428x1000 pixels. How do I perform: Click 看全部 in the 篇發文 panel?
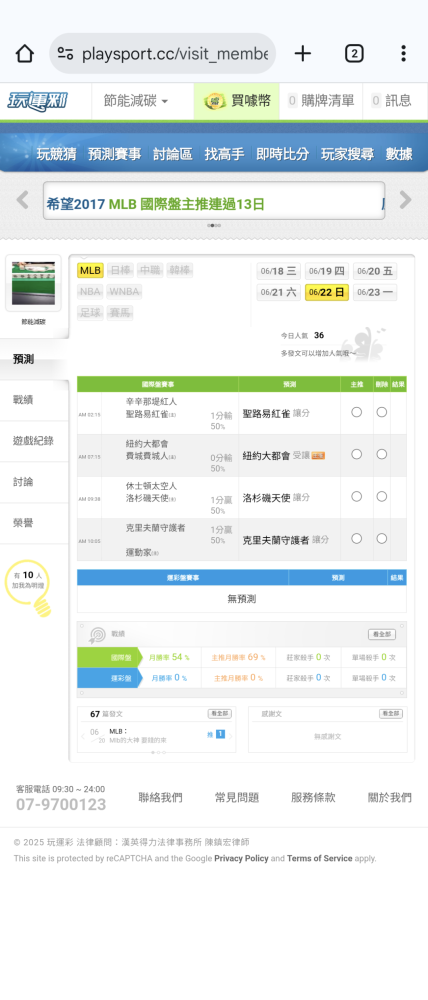coord(219,714)
